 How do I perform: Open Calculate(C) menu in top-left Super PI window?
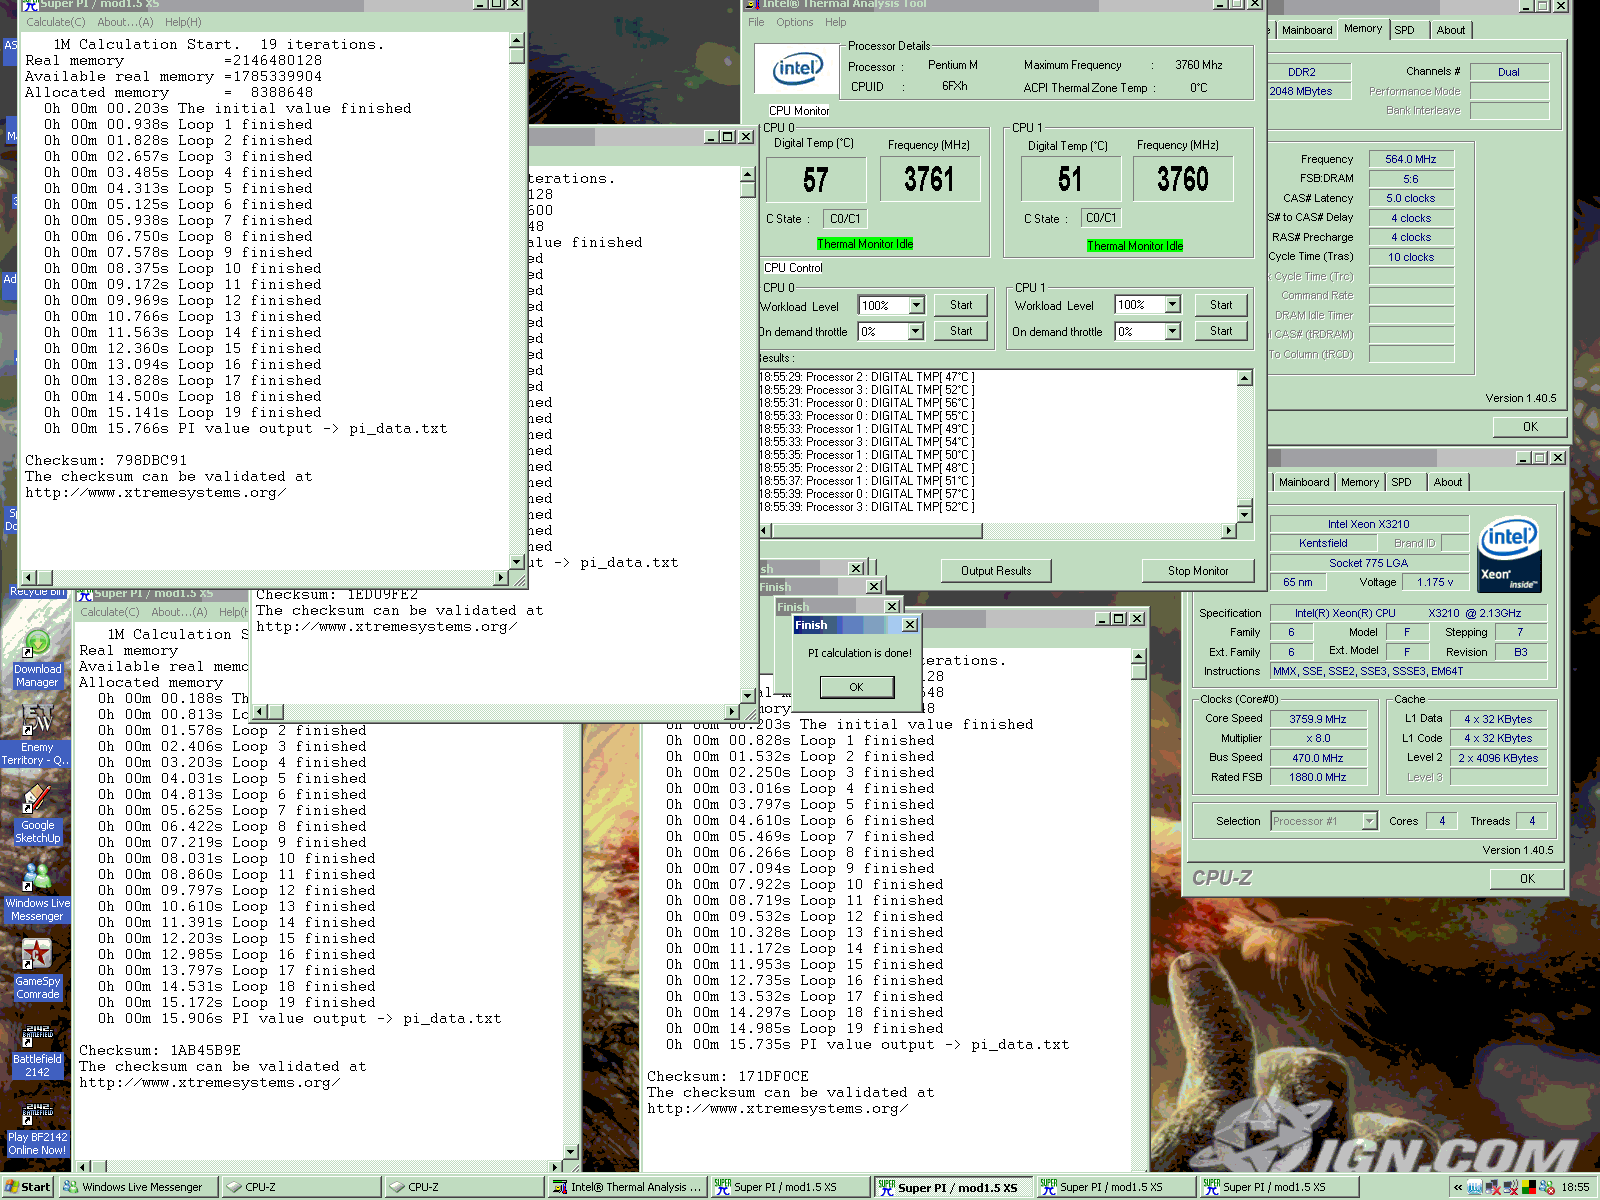pyautogui.click(x=55, y=22)
